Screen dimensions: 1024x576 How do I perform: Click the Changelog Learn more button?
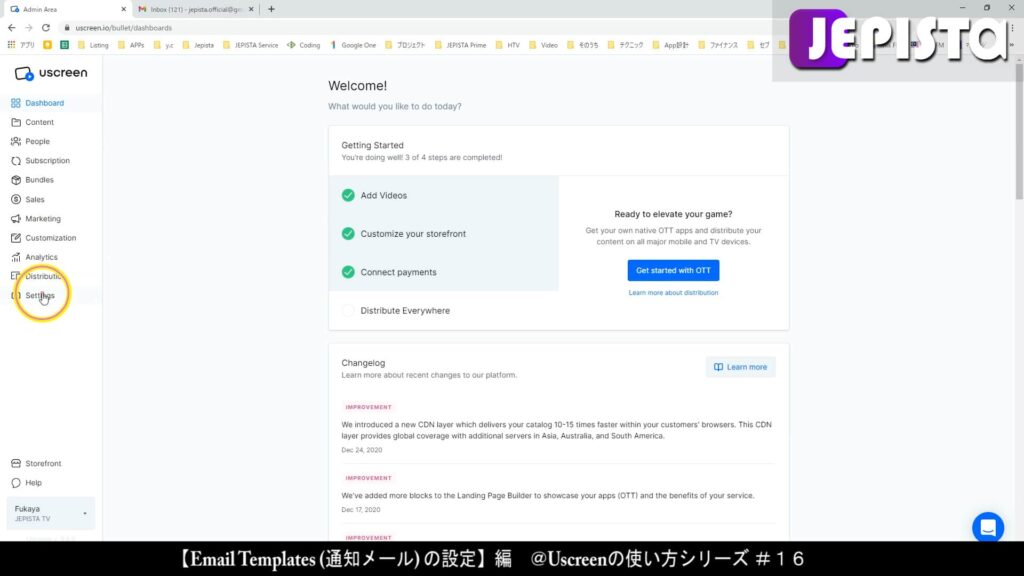[741, 367]
